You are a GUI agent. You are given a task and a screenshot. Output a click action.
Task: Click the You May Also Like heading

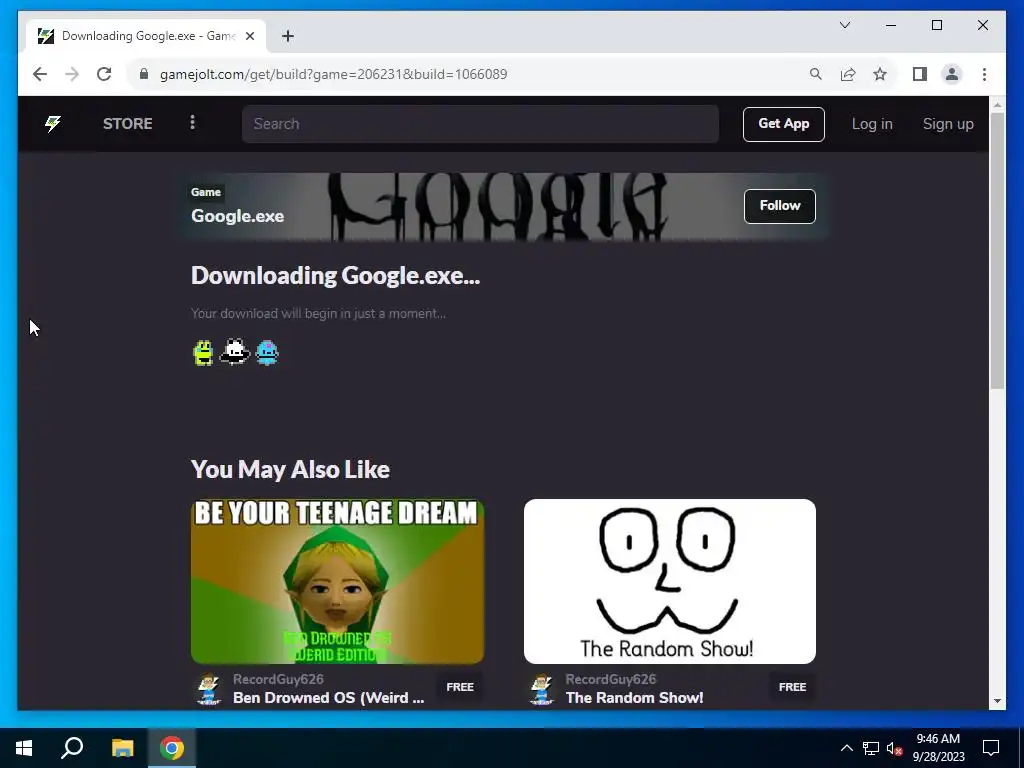point(290,469)
